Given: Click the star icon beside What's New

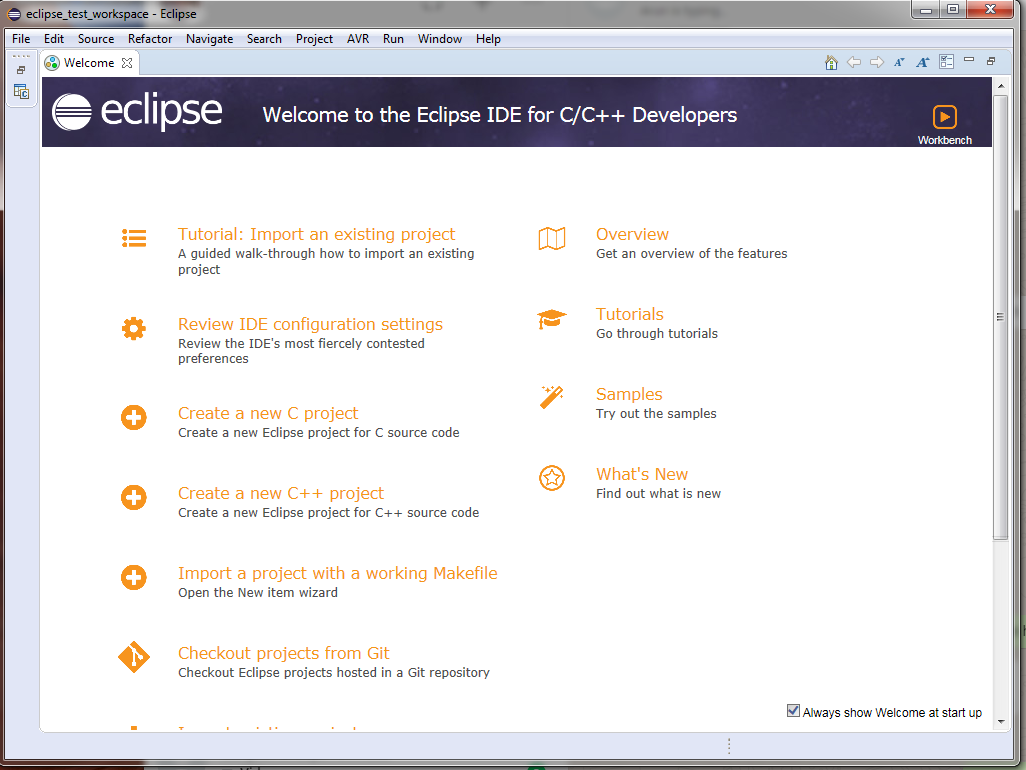Looking at the screenshot, I should tap(552, 478).
